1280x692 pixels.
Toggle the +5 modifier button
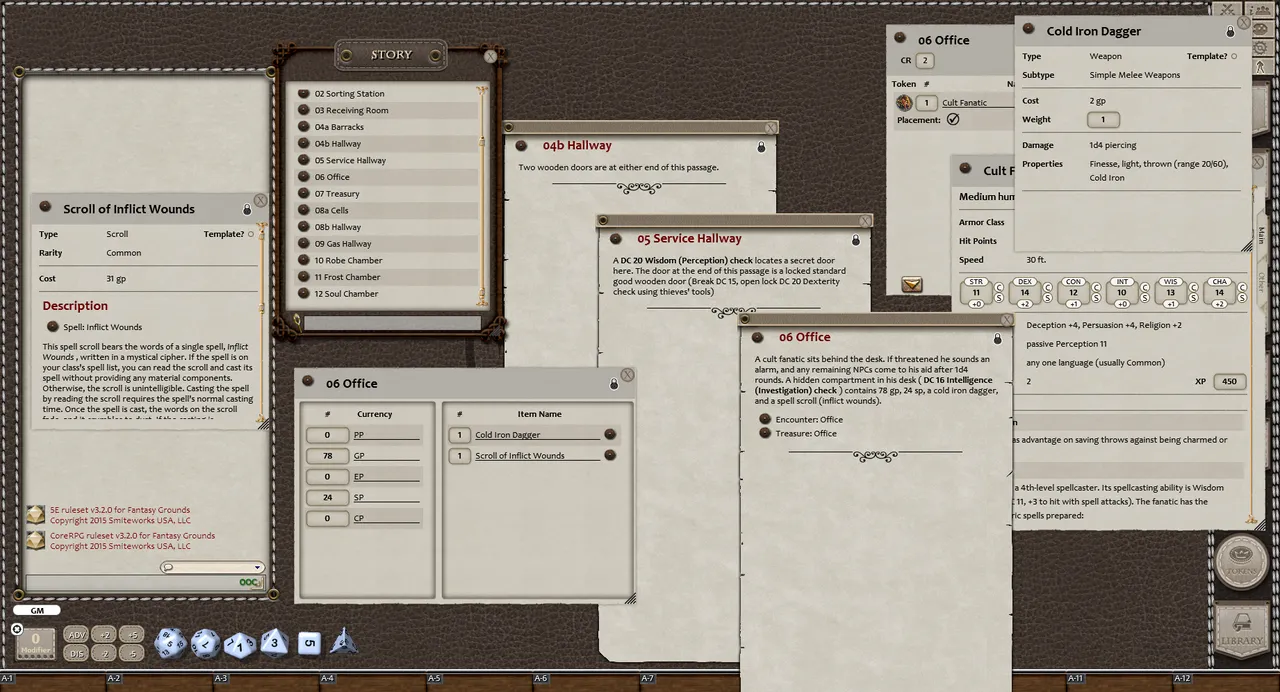tap(132, 635)
